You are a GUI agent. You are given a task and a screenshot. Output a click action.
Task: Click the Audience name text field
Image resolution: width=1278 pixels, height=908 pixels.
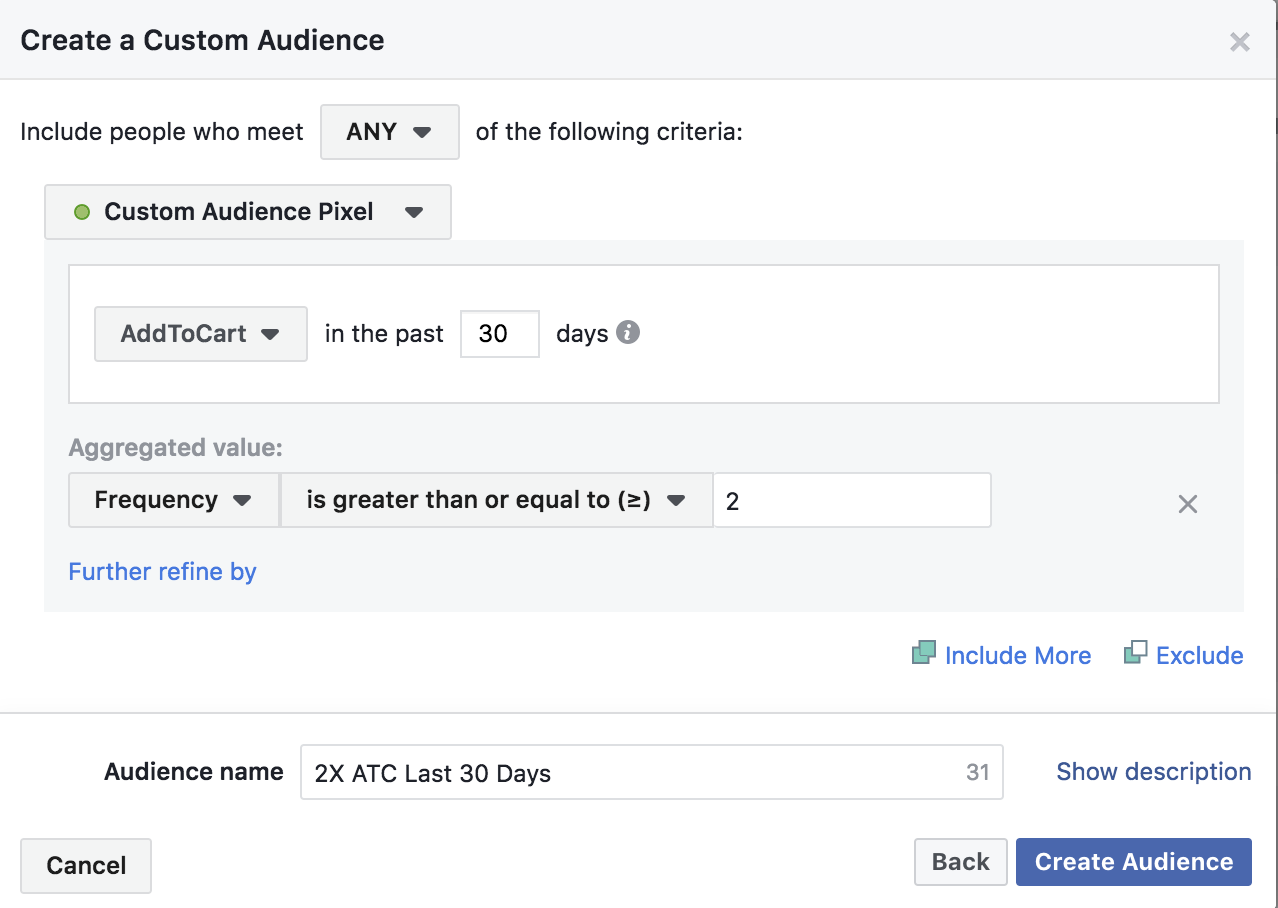[x=652, y=772]
